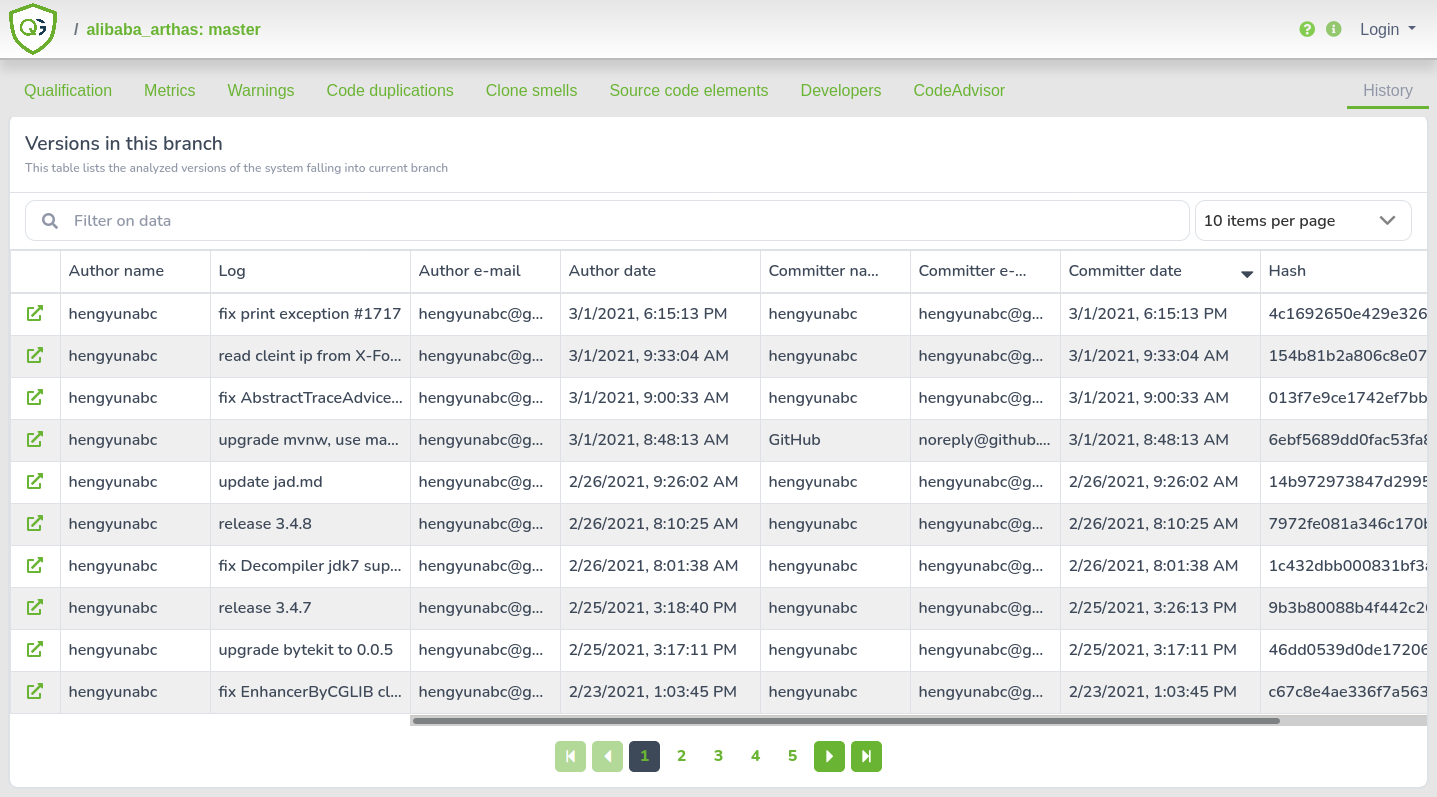
Task: Go to next page button
Action: pos(829,756)
